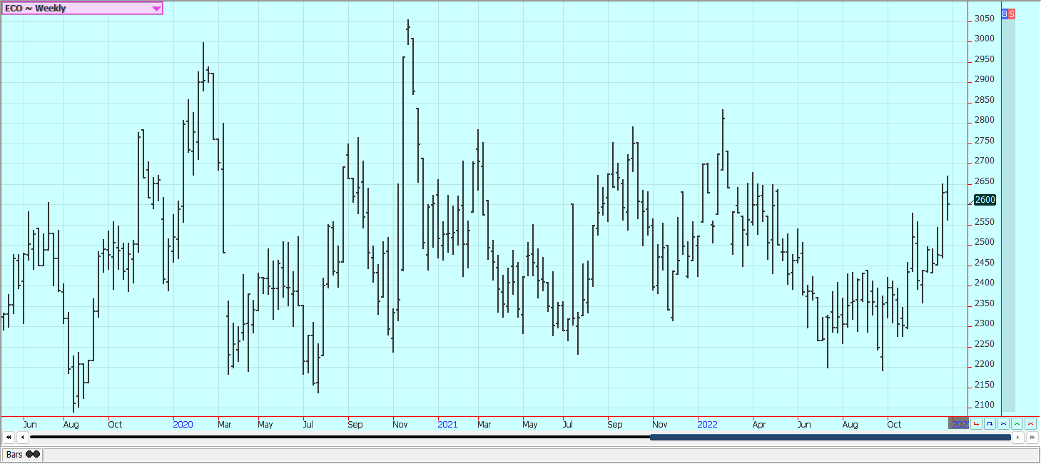Click the black scrollbar track left portion
Viewport: 1042px width, 464px height.
click(x=339, y=437)
